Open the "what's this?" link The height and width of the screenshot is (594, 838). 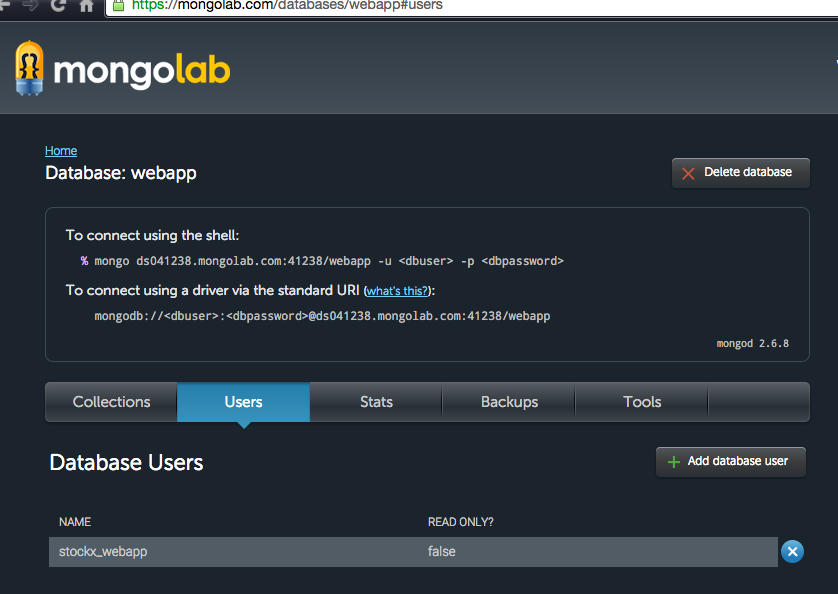[x=397, y=291]
